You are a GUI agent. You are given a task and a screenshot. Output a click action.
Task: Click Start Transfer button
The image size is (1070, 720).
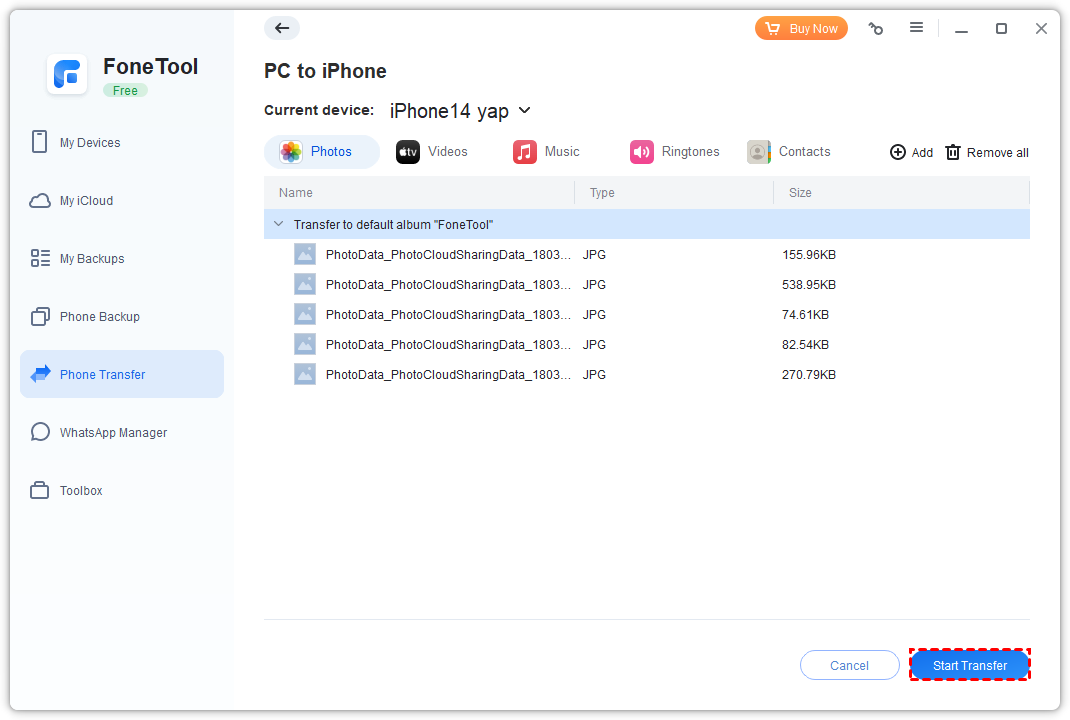[x=969, y=665]
